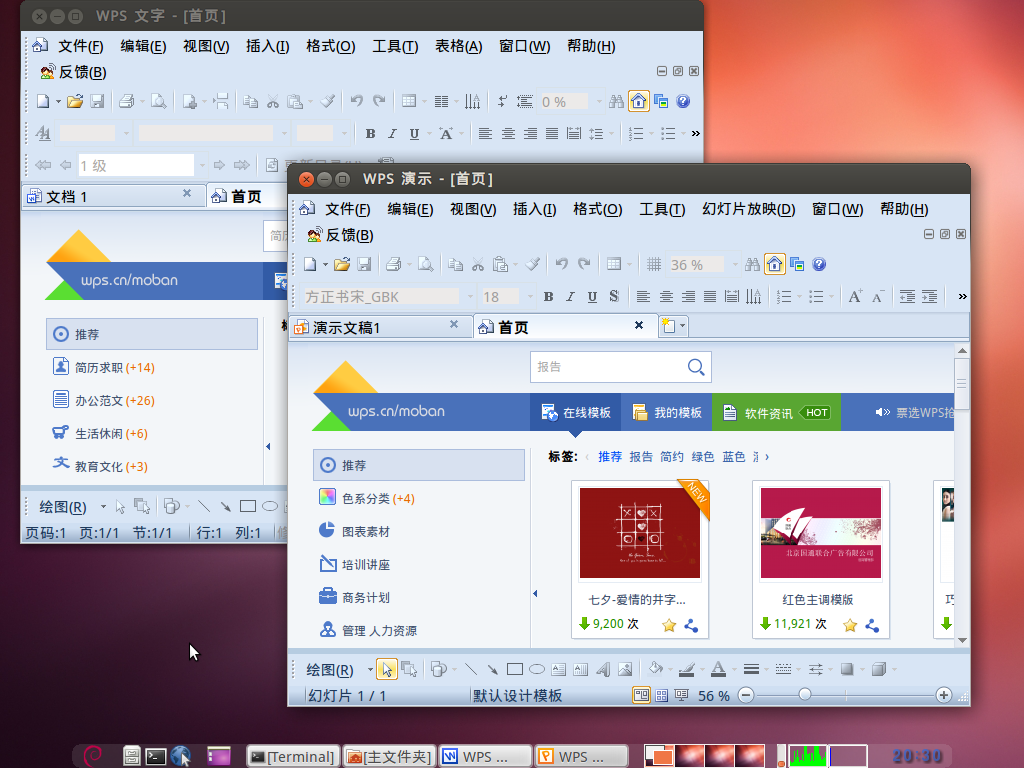Open 红色主调模版 template thumbnail
This screenshot has width=1024, height=768.
pyautogui.click(x=820, y=533)
